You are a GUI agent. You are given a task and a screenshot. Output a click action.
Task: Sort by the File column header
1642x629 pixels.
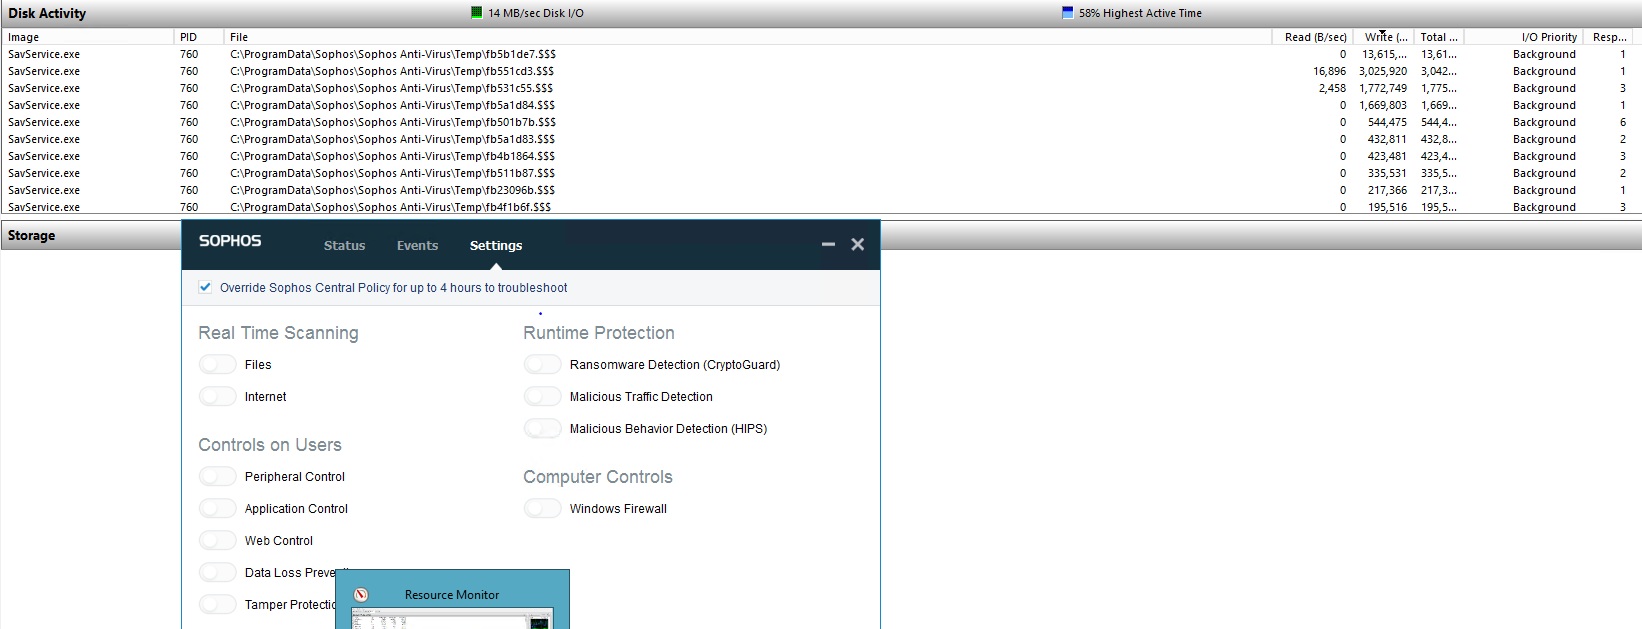[748, 37]
